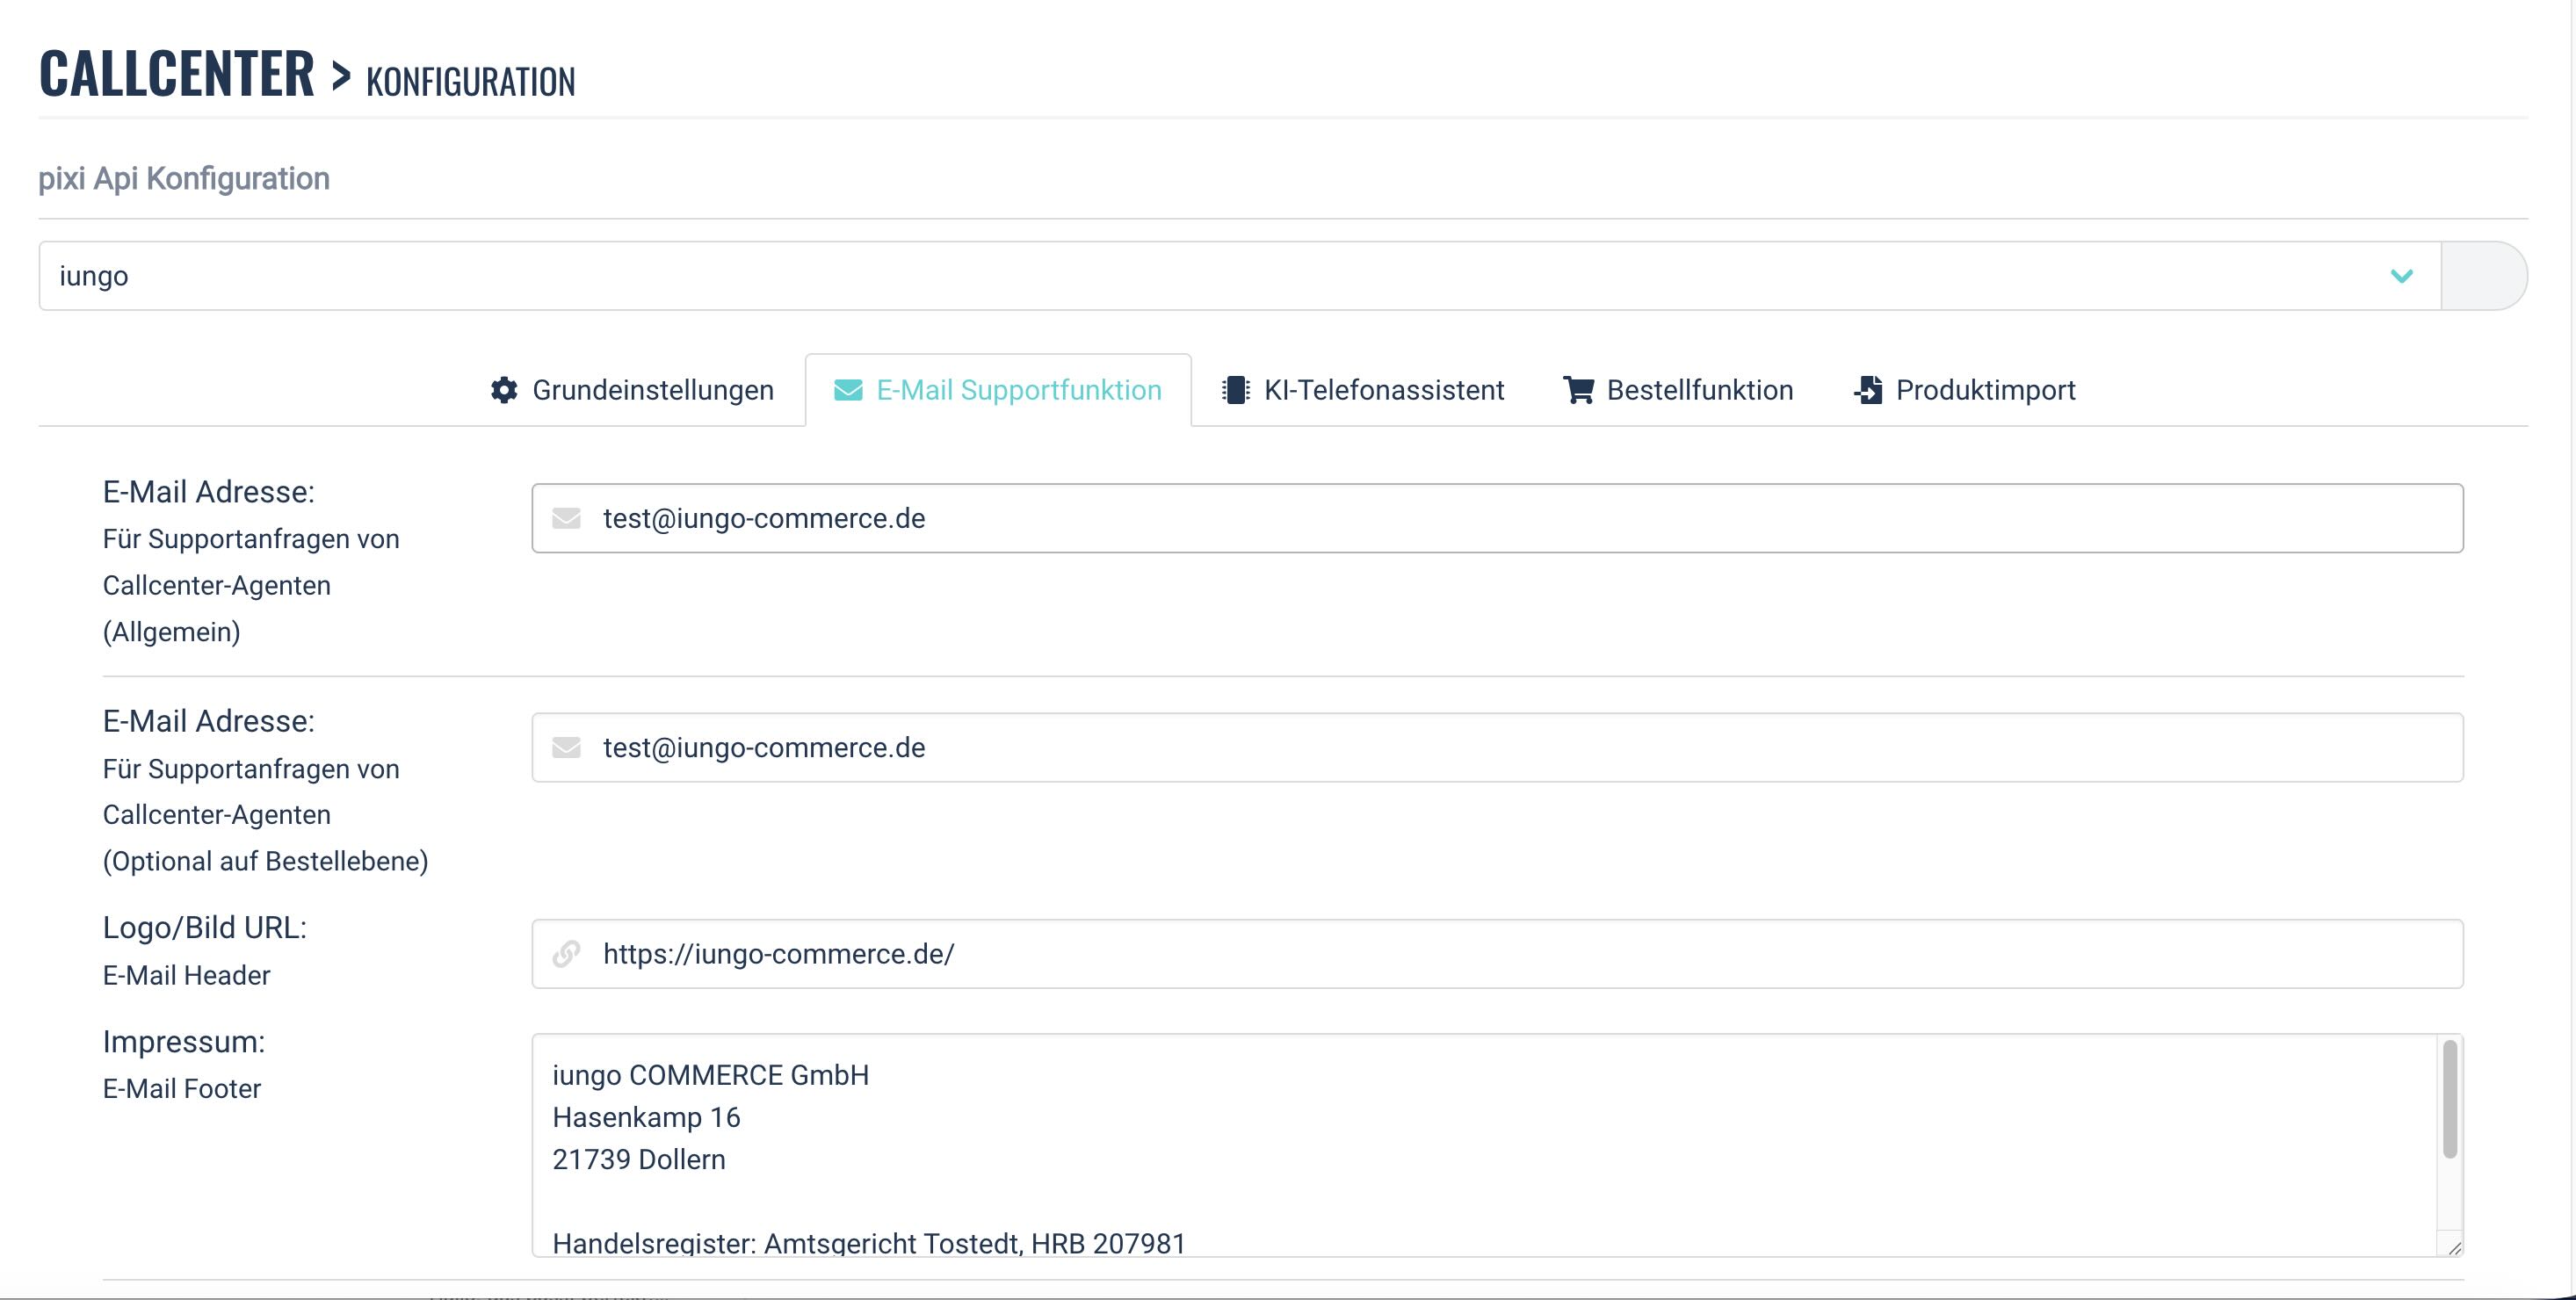The image size is (2576, 1300).
Task: Click the file import icon beside Produktimport
Action: [1868, 390]
